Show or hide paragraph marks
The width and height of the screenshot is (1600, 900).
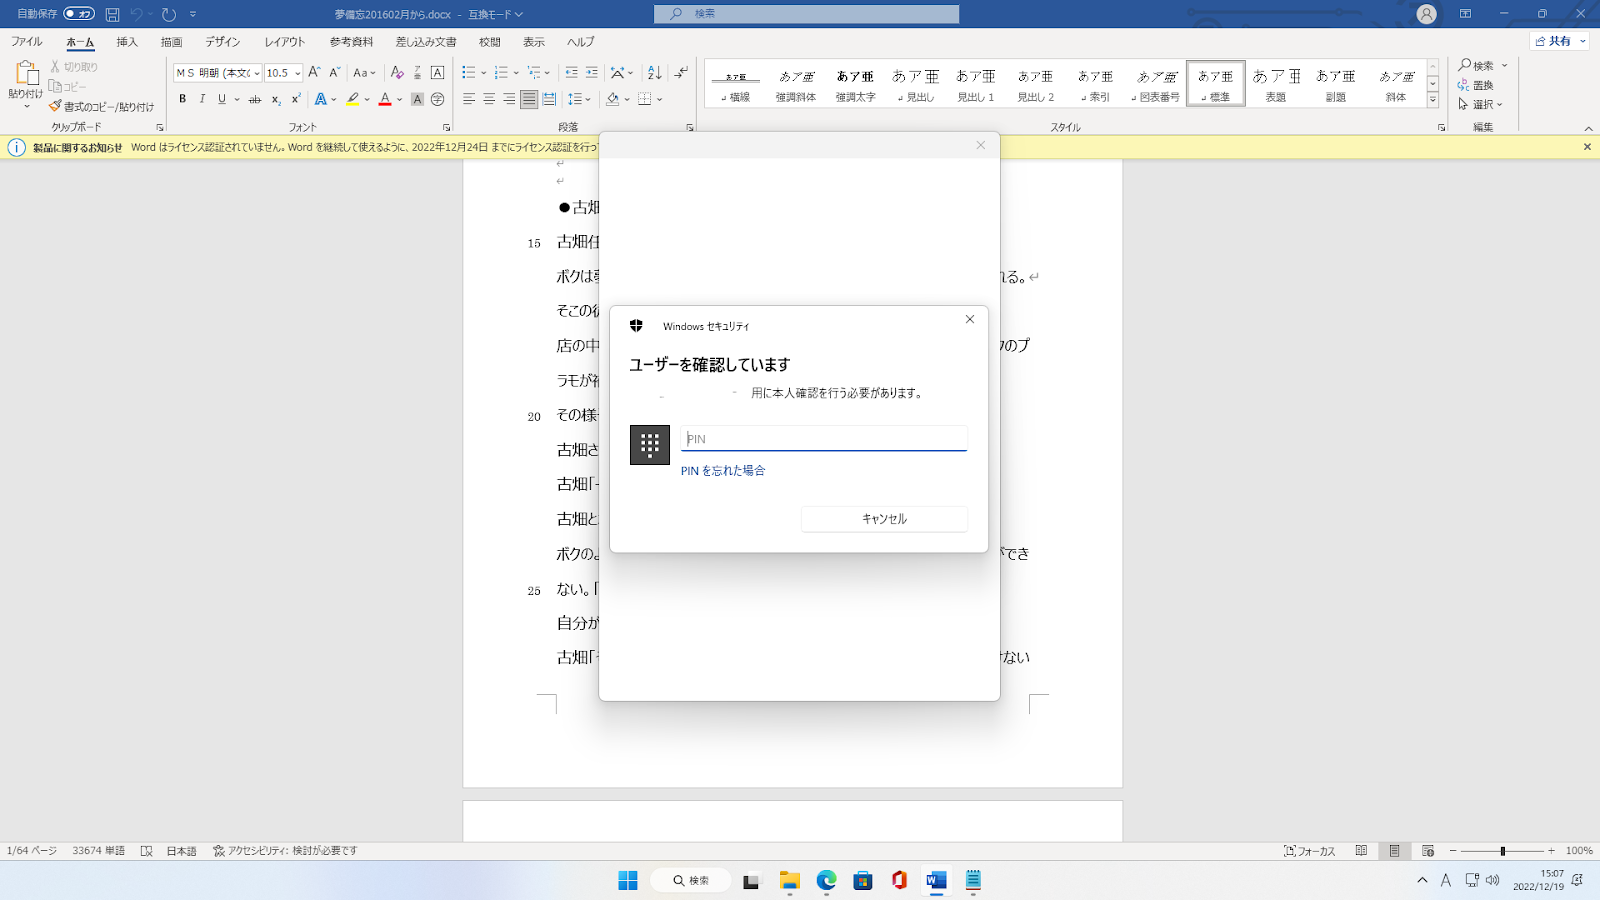tap(681, 72)
